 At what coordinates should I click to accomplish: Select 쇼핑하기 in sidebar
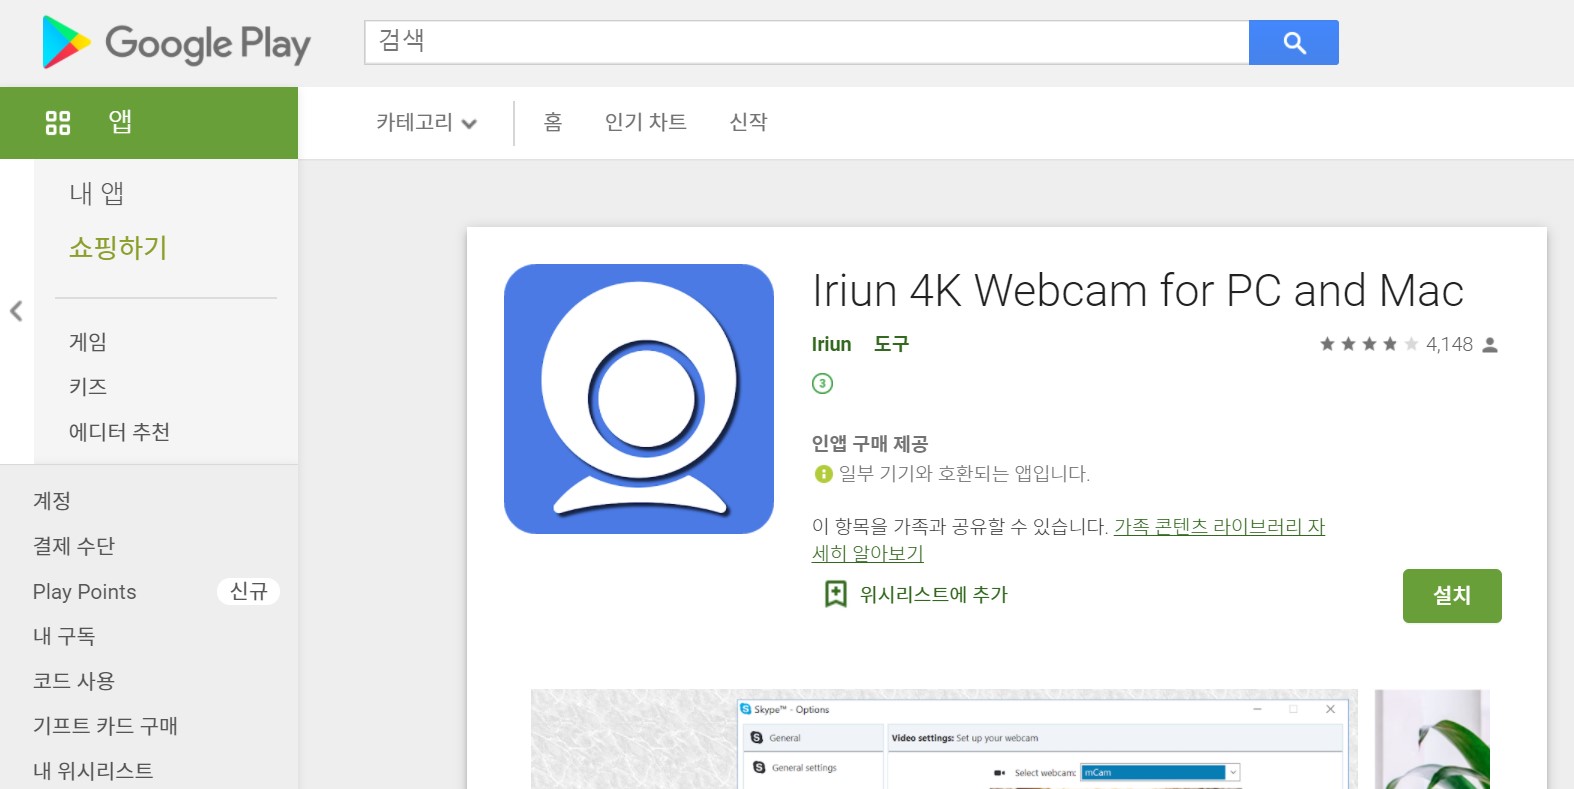click(118, 247)
